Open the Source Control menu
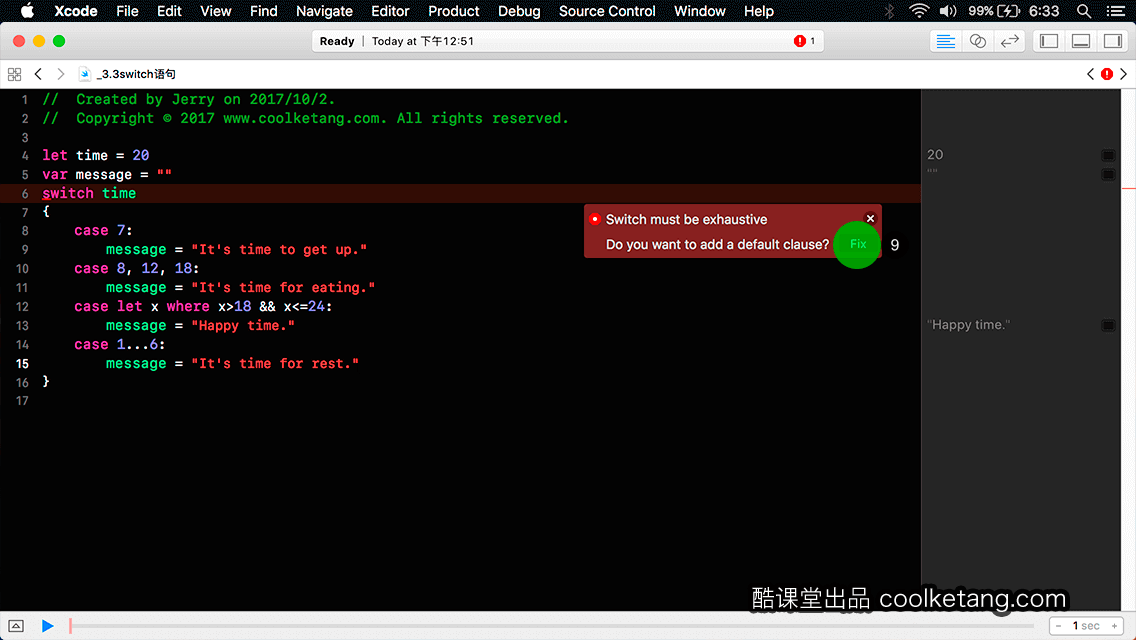Viewport: 1136px width, 640px height. point(606,11)
